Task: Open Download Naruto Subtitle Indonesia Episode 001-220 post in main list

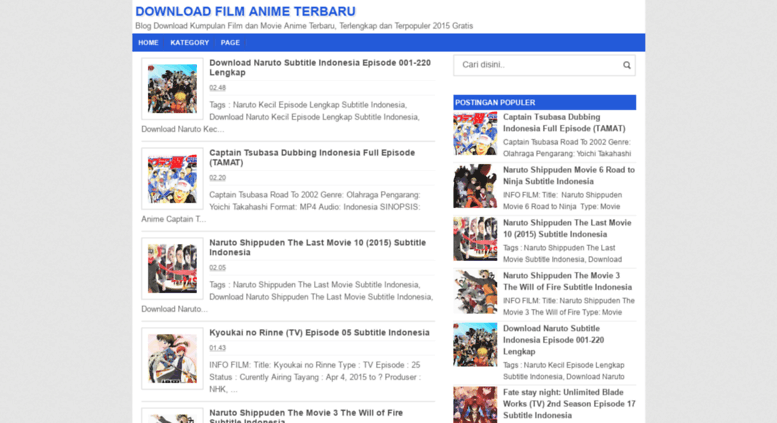Action: pyautogui.click(x=320, y=67)
